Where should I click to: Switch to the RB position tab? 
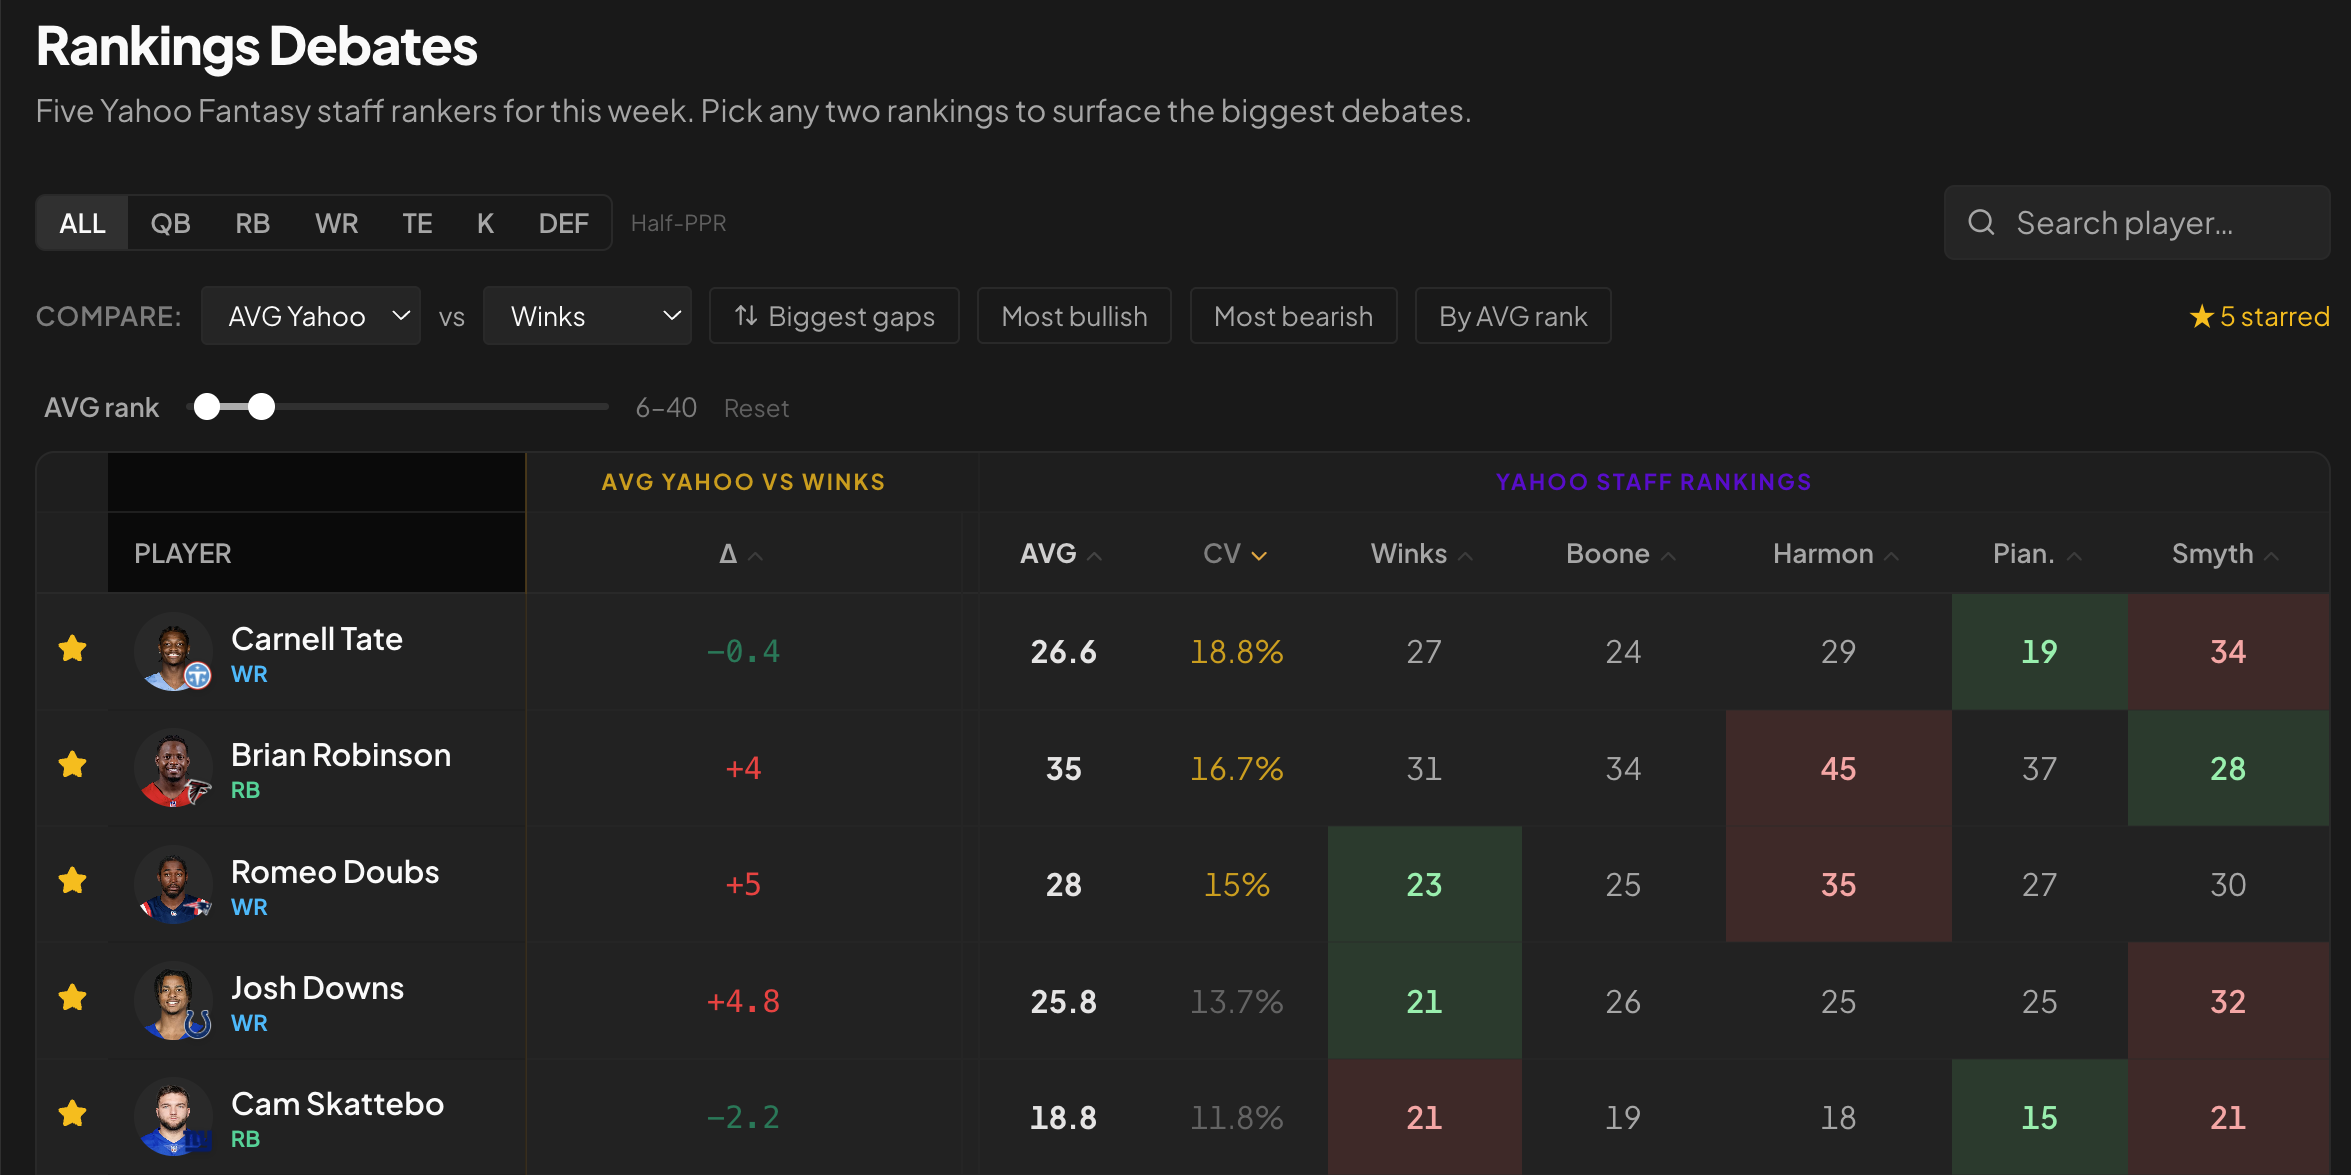click(252, 223)
